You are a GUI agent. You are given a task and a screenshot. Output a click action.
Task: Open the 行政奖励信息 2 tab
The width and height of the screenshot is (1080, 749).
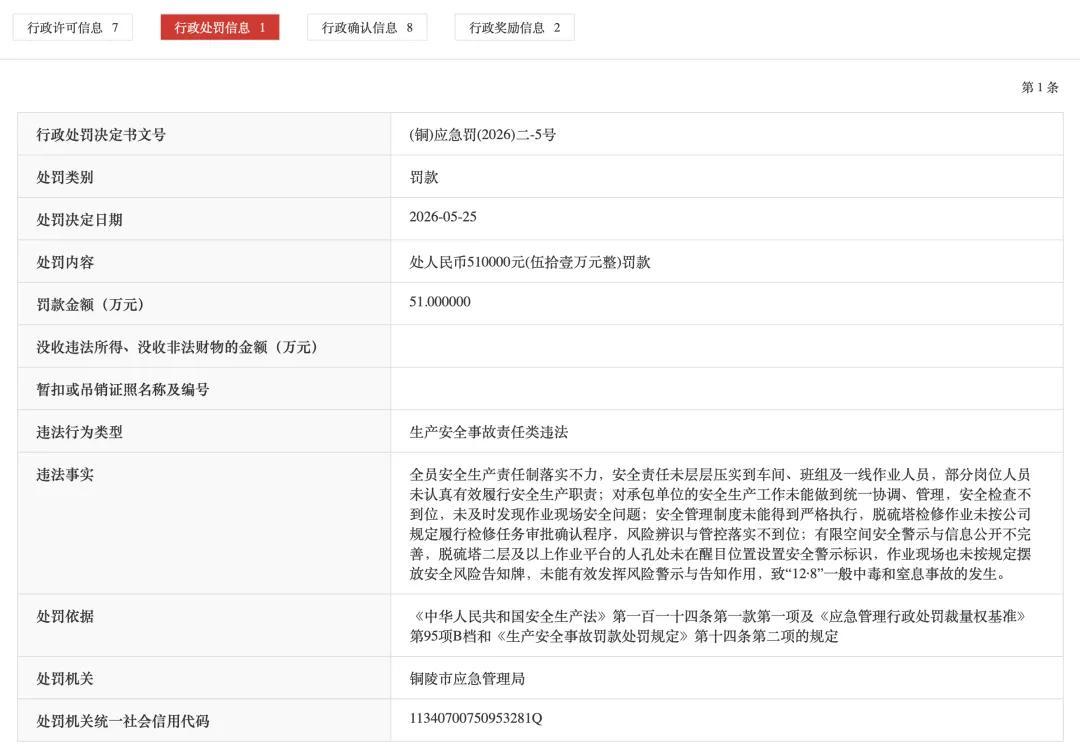click(515, 28)
